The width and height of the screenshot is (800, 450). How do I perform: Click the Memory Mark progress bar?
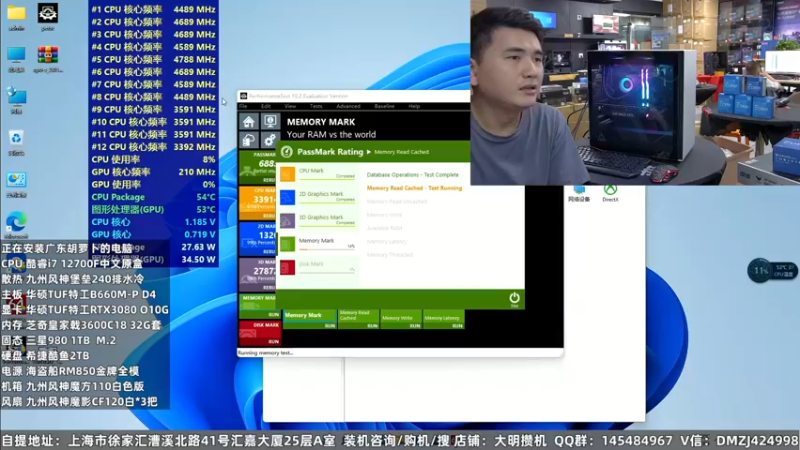(327, 249)
